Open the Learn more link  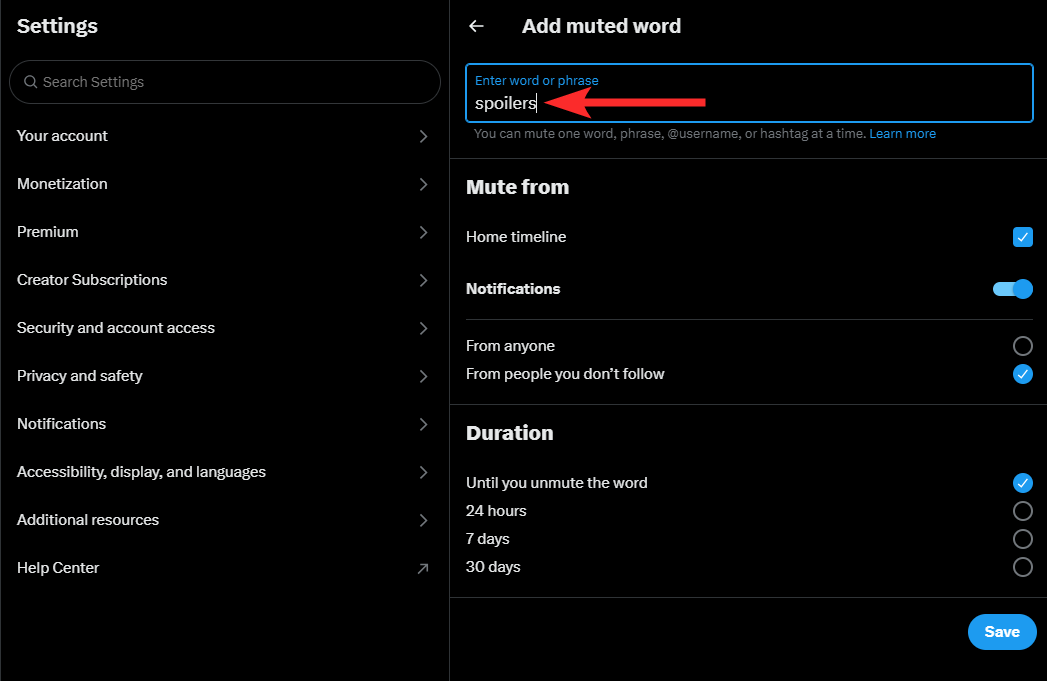[902, 134]
